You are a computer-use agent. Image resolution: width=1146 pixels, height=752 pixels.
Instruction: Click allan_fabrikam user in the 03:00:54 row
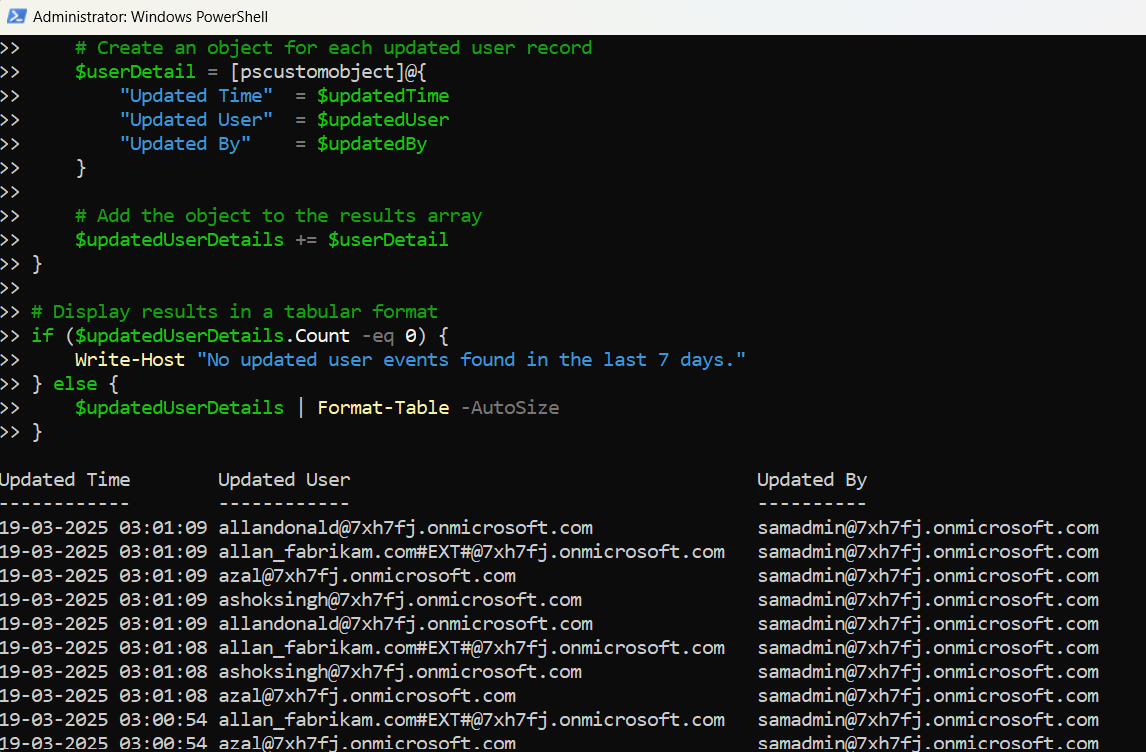[x=470, y=720]
